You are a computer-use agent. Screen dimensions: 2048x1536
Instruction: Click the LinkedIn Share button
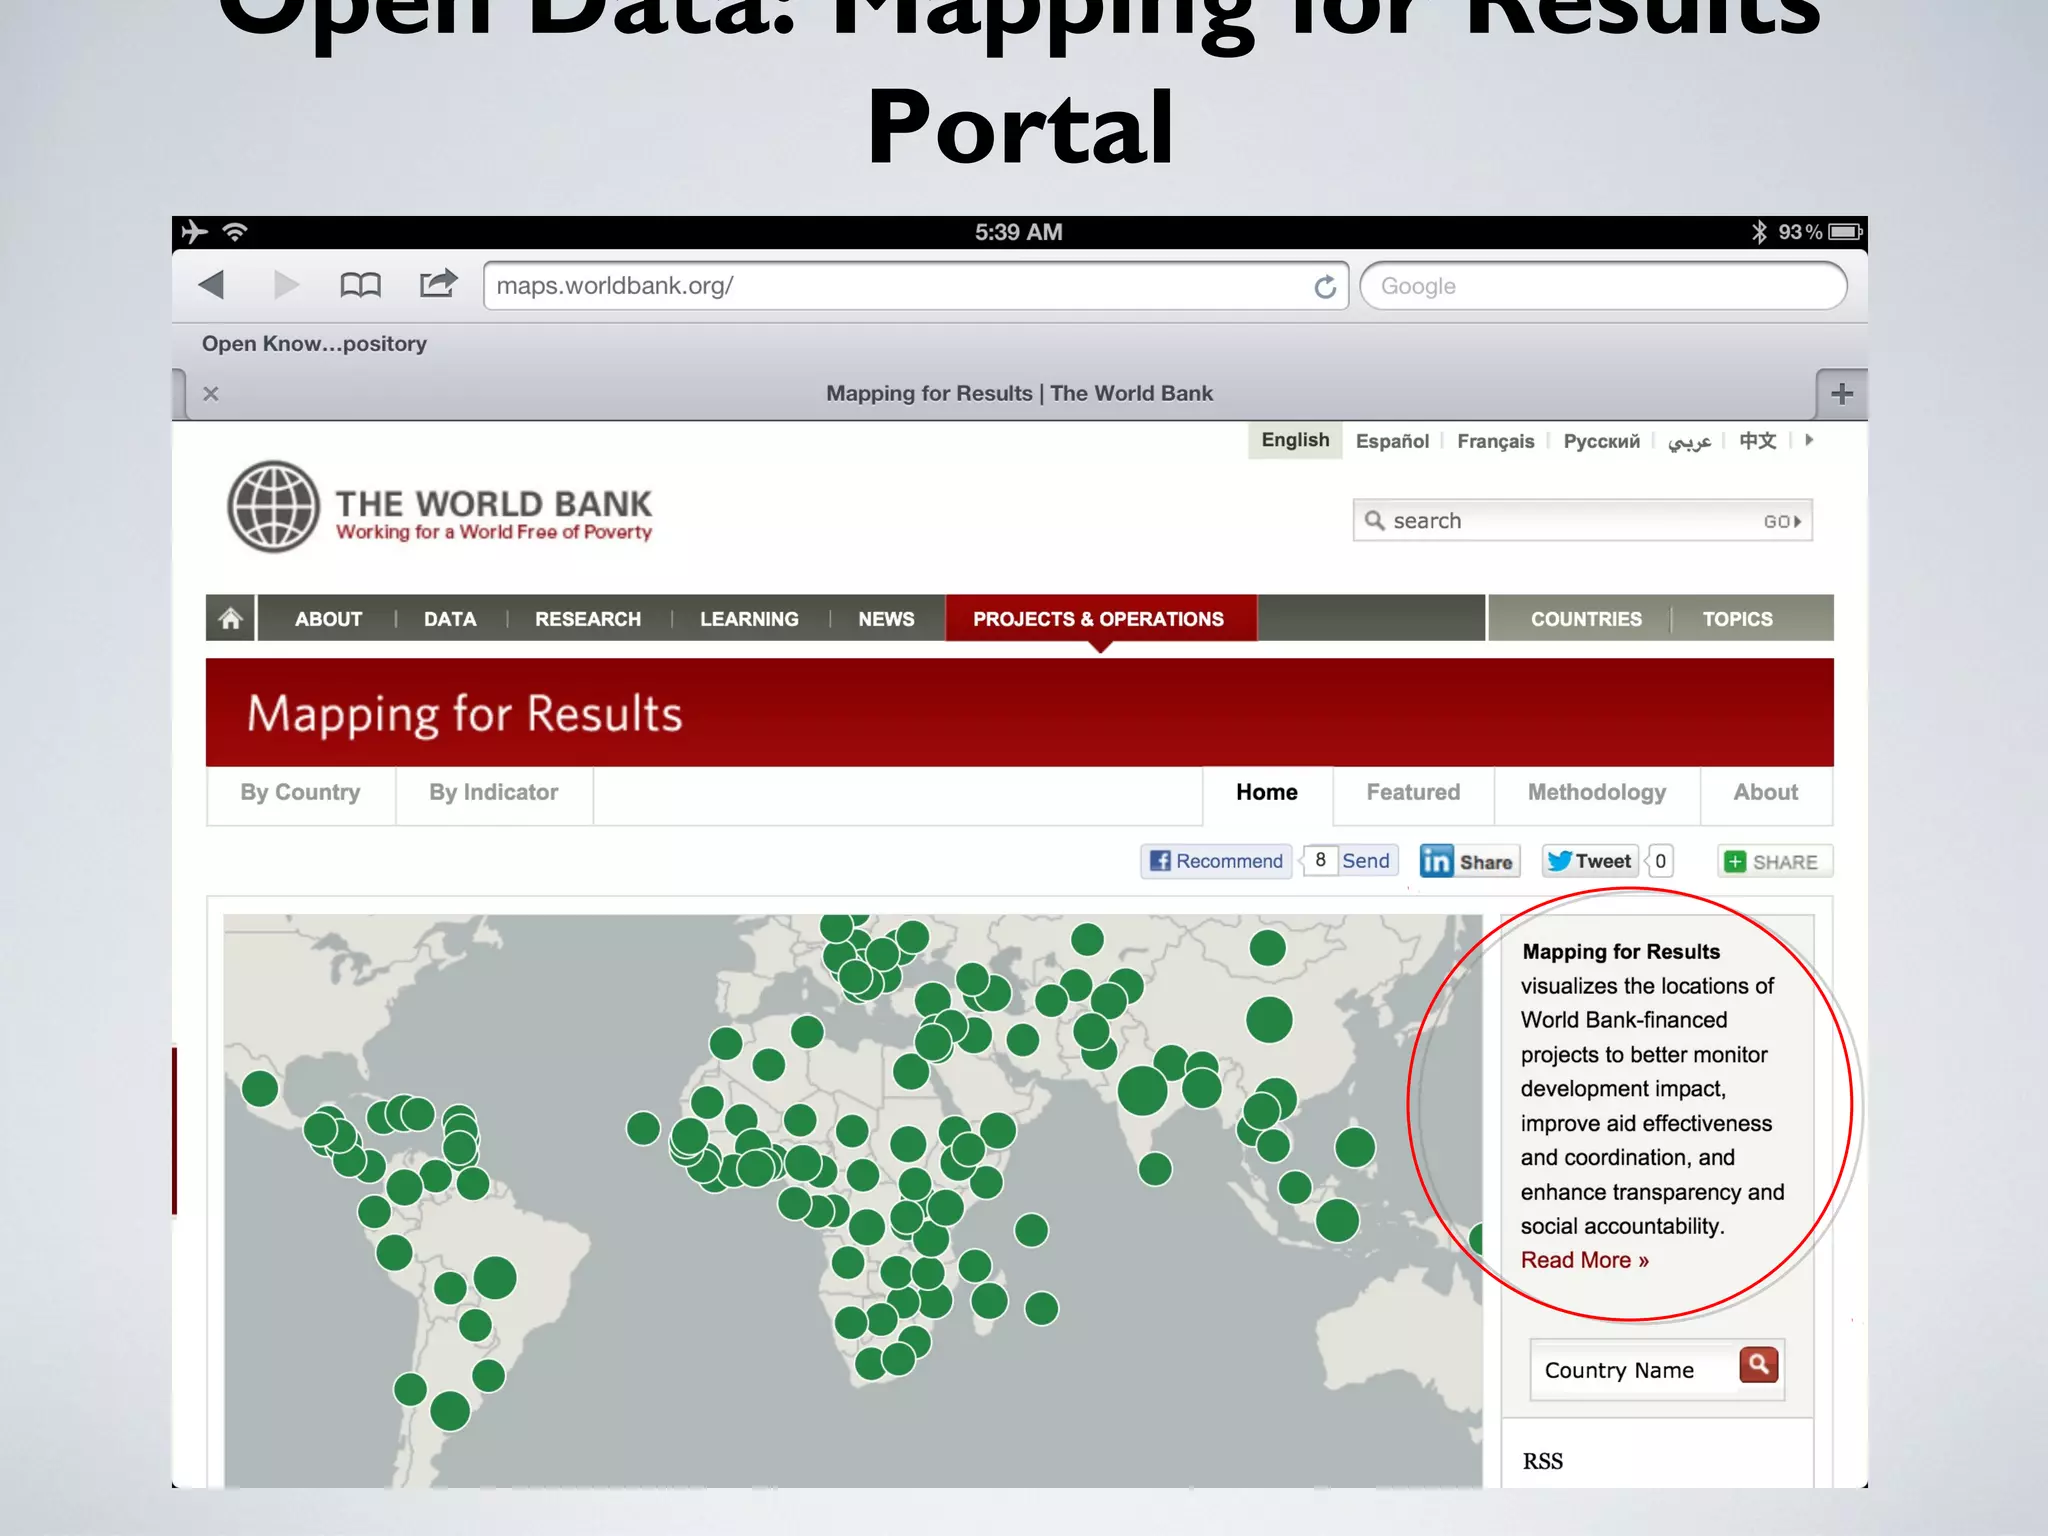[1469, 862]
